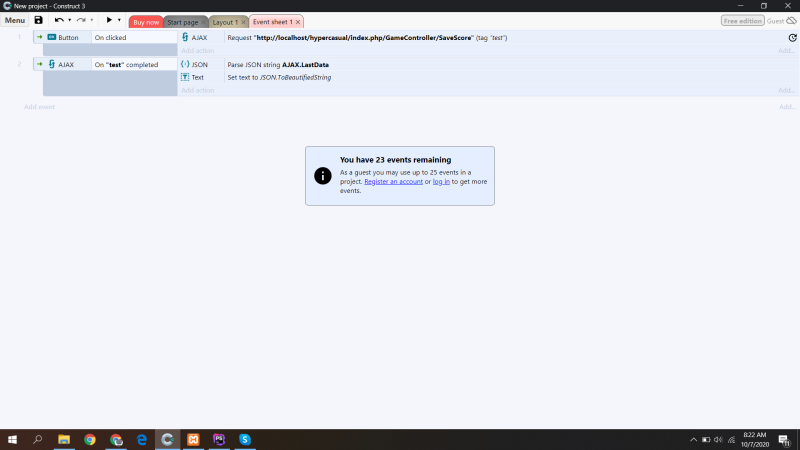Click the 'Add event' link

tap(39, 107)
